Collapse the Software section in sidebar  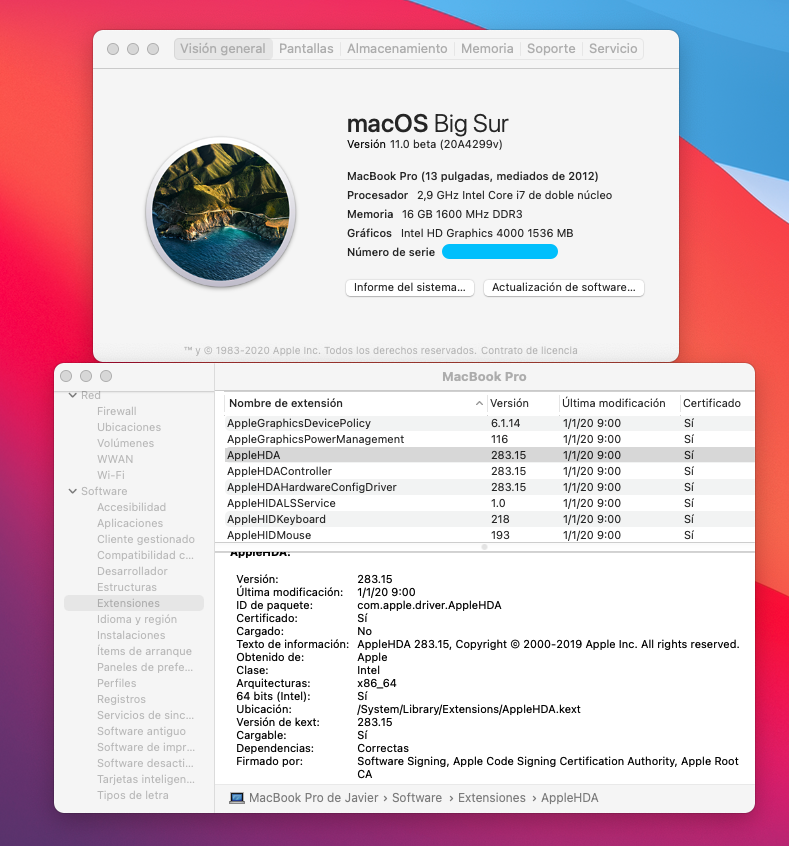tap(73, 491)
